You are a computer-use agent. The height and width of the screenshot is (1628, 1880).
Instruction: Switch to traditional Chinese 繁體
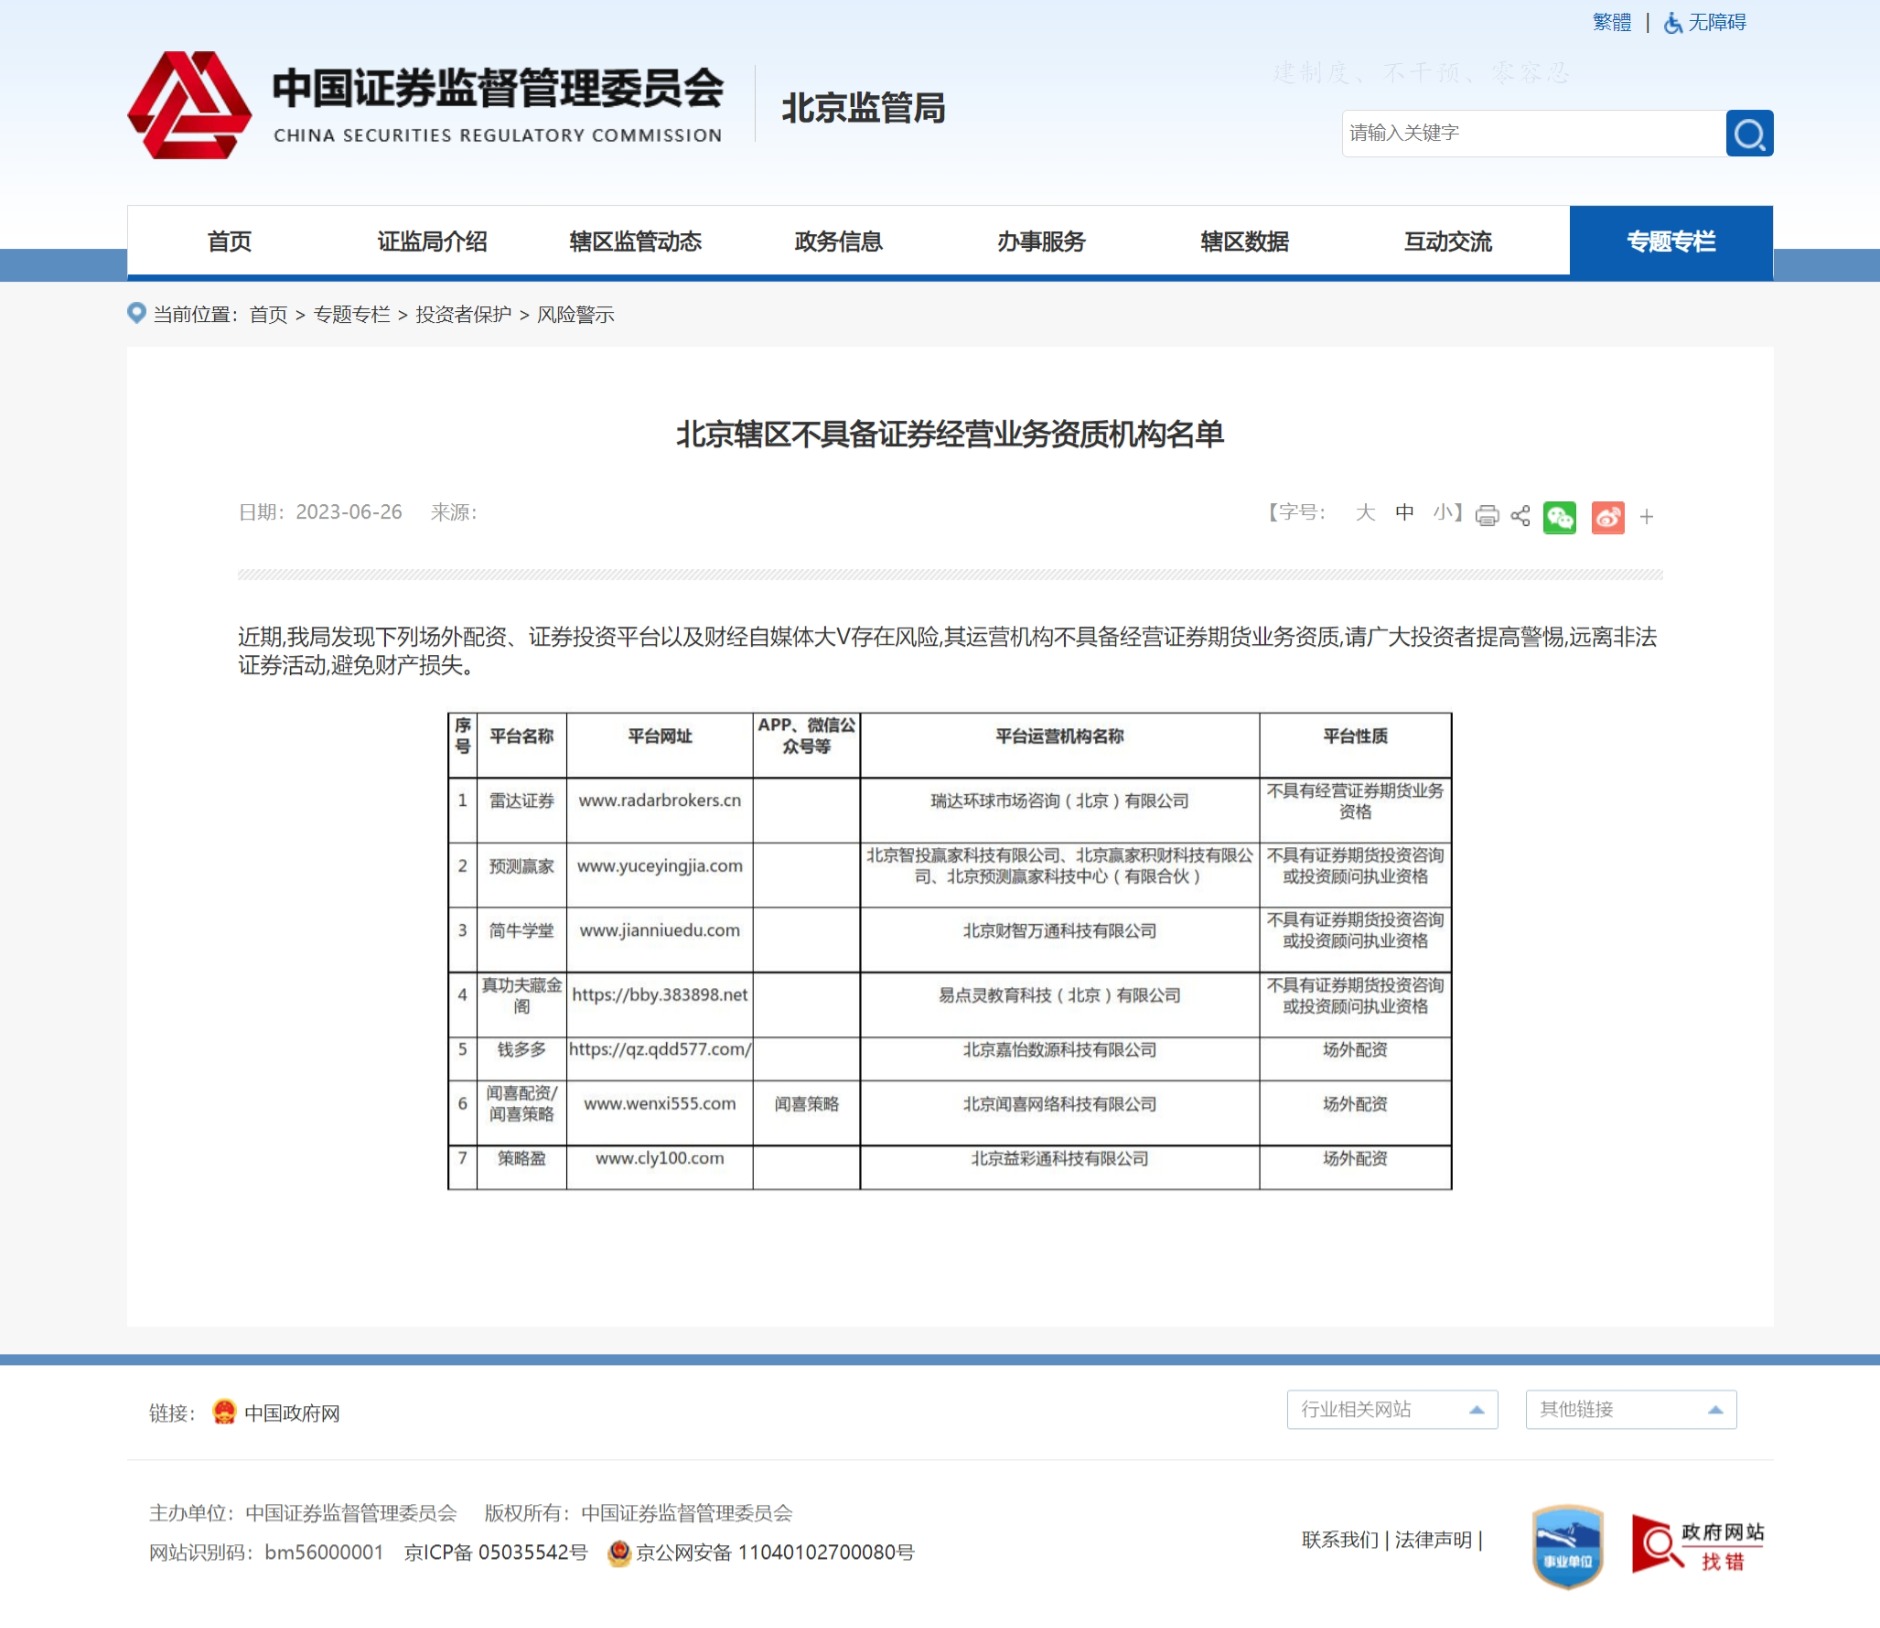coord(1611,22)
